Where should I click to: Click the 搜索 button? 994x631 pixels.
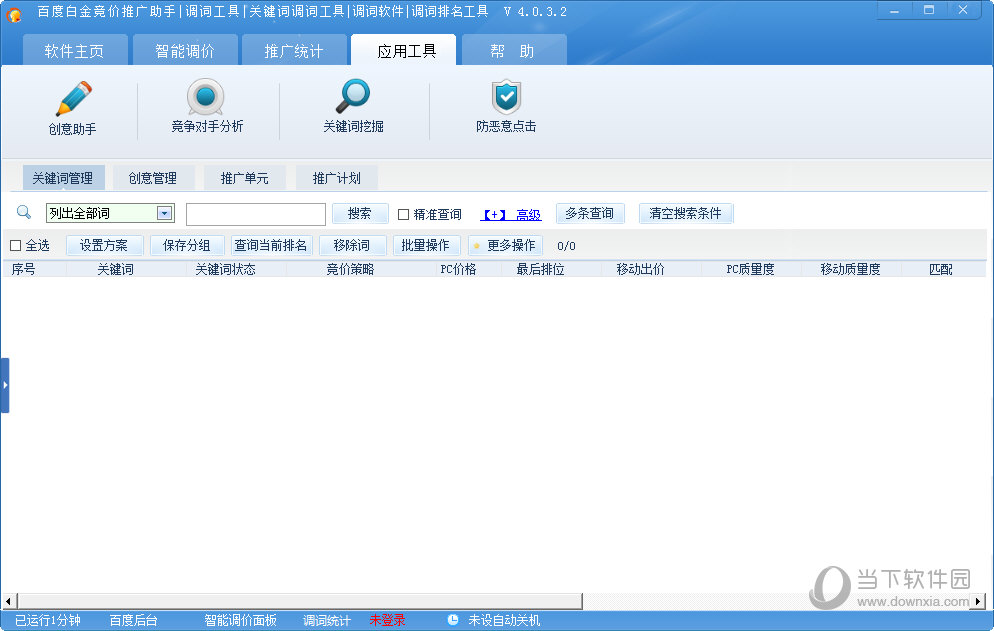(x=360, y=214)
